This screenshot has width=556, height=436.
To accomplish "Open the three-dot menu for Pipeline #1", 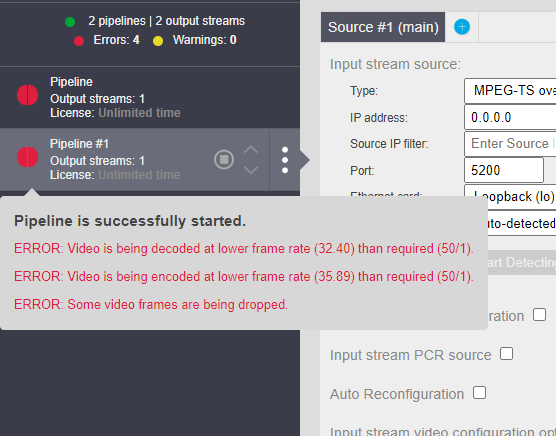I will [285, 160].
